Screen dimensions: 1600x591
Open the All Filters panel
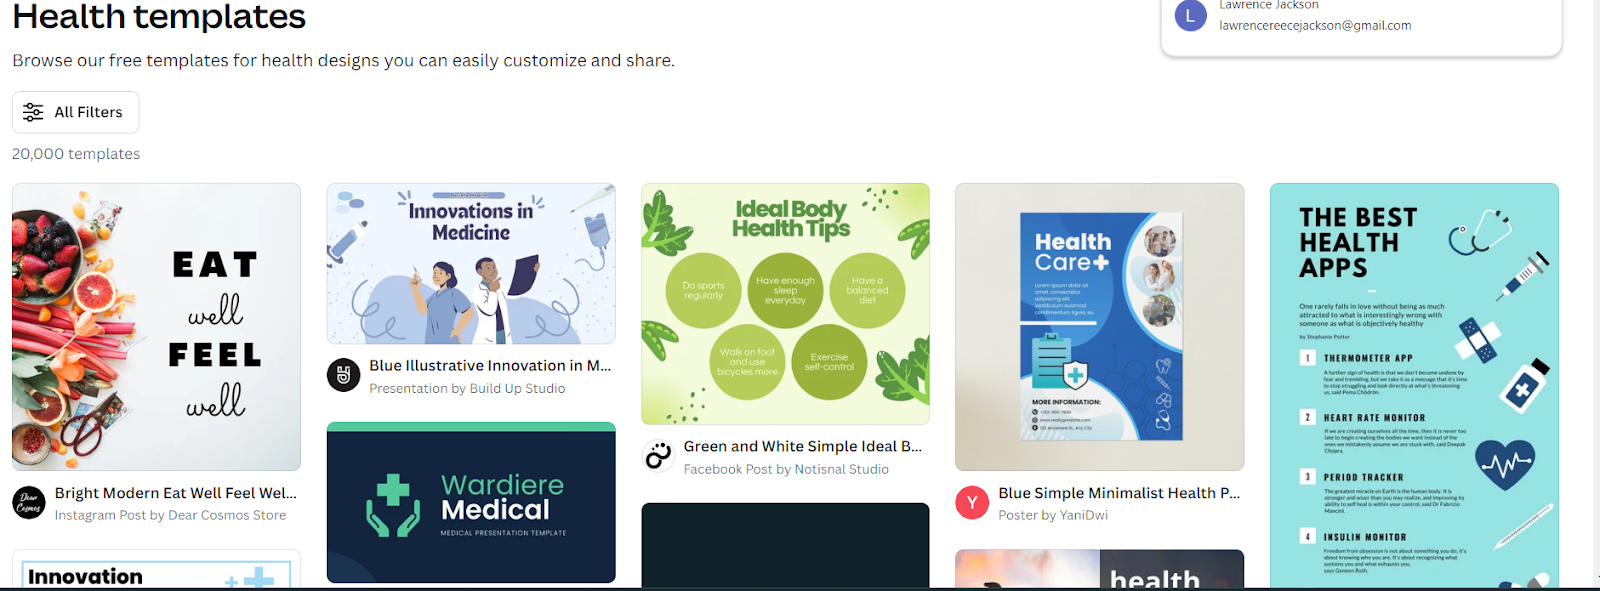tap(76, 112)
